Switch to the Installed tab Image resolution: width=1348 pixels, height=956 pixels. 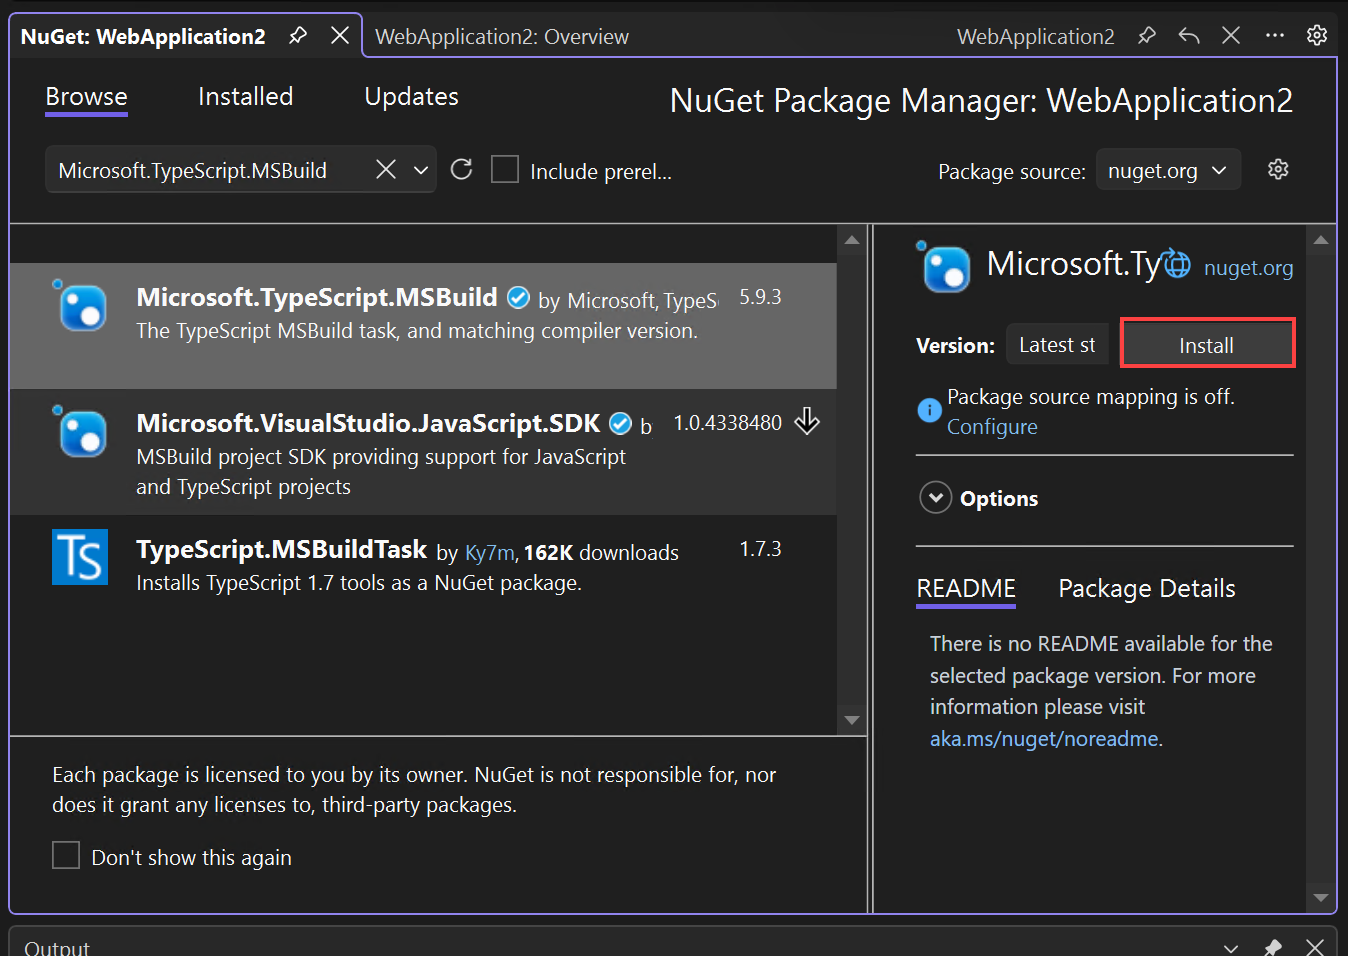point(245,96)
